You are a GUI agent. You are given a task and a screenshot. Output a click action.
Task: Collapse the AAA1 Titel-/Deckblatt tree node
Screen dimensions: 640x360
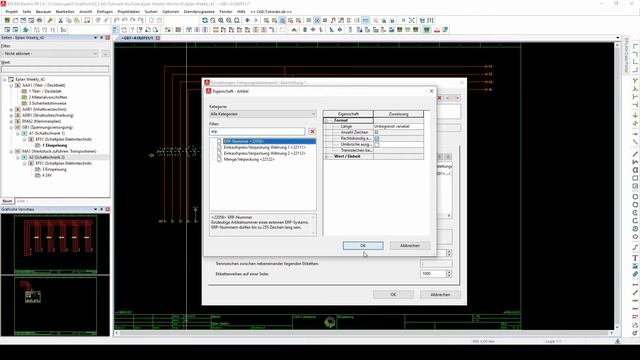tap(11, 85)
